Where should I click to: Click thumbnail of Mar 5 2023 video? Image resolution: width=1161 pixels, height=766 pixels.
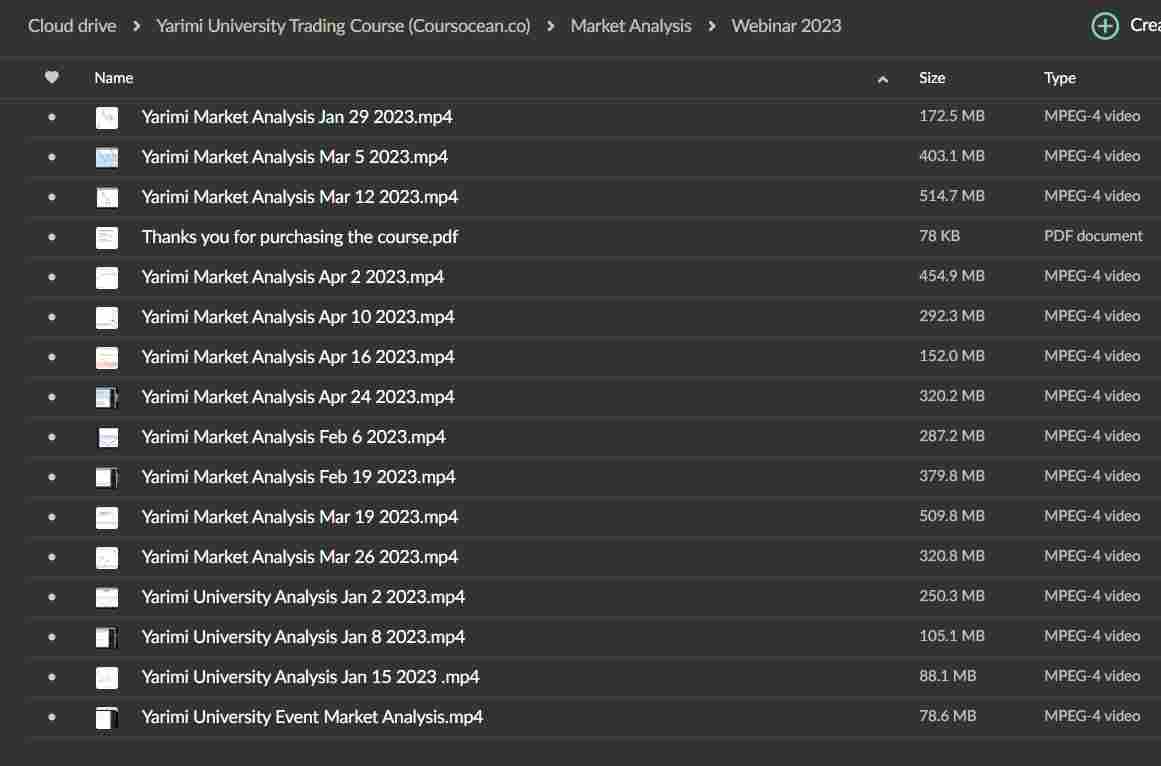pos(107,157)
